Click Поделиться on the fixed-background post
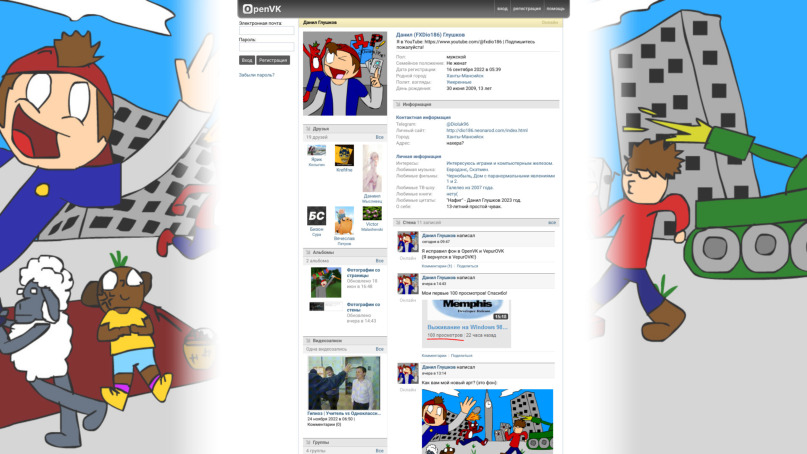 [x=467, y=266]
